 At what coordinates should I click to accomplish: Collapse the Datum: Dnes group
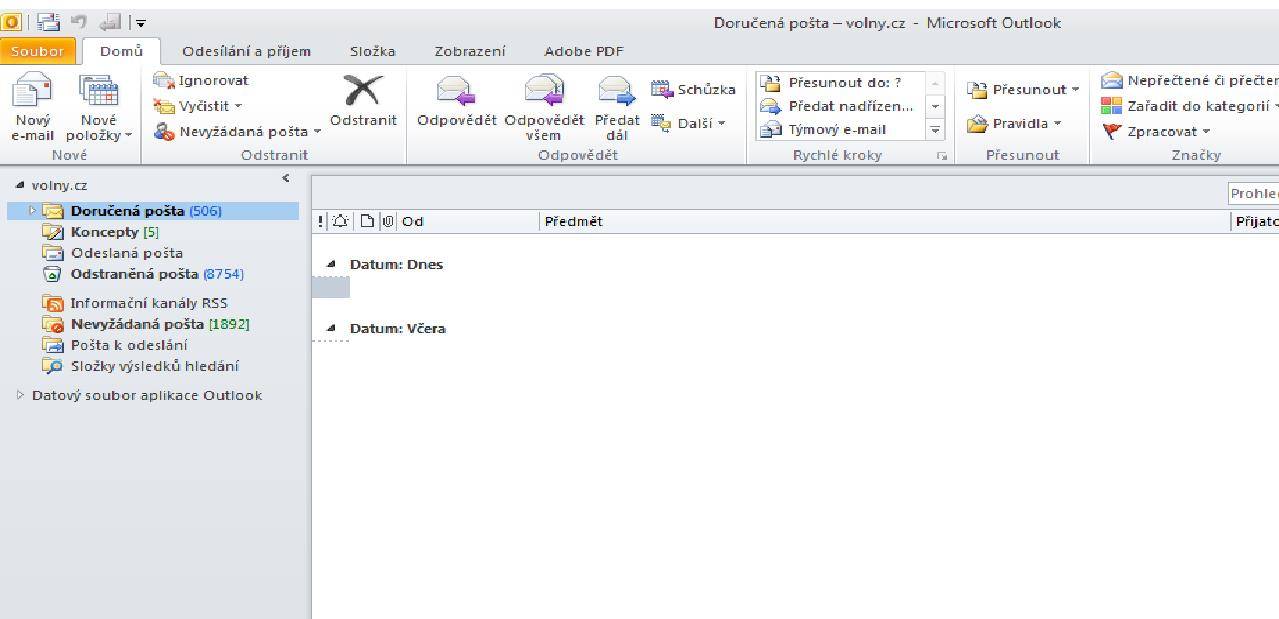pyautogui.click(x=331, y=265)
